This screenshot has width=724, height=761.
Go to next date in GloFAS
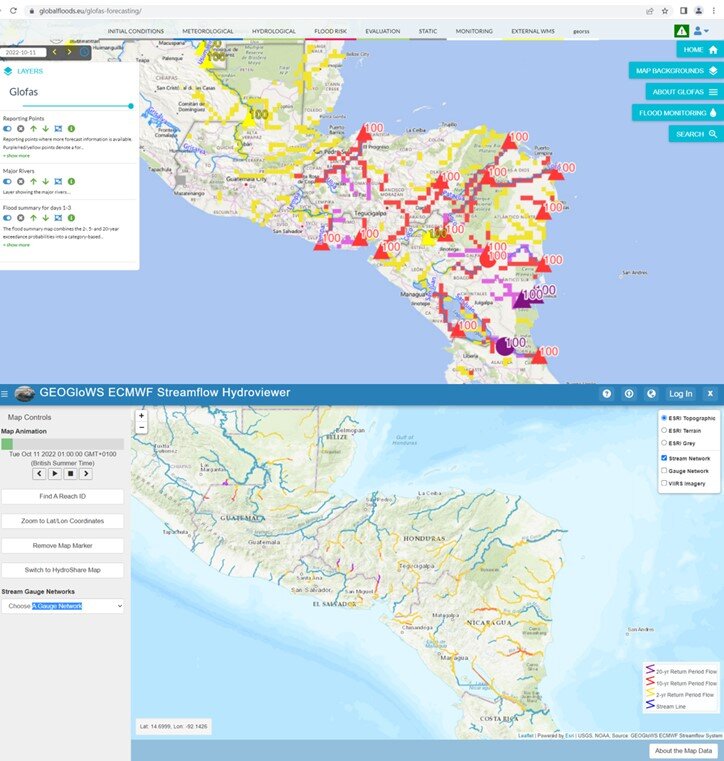pos(68,51)
